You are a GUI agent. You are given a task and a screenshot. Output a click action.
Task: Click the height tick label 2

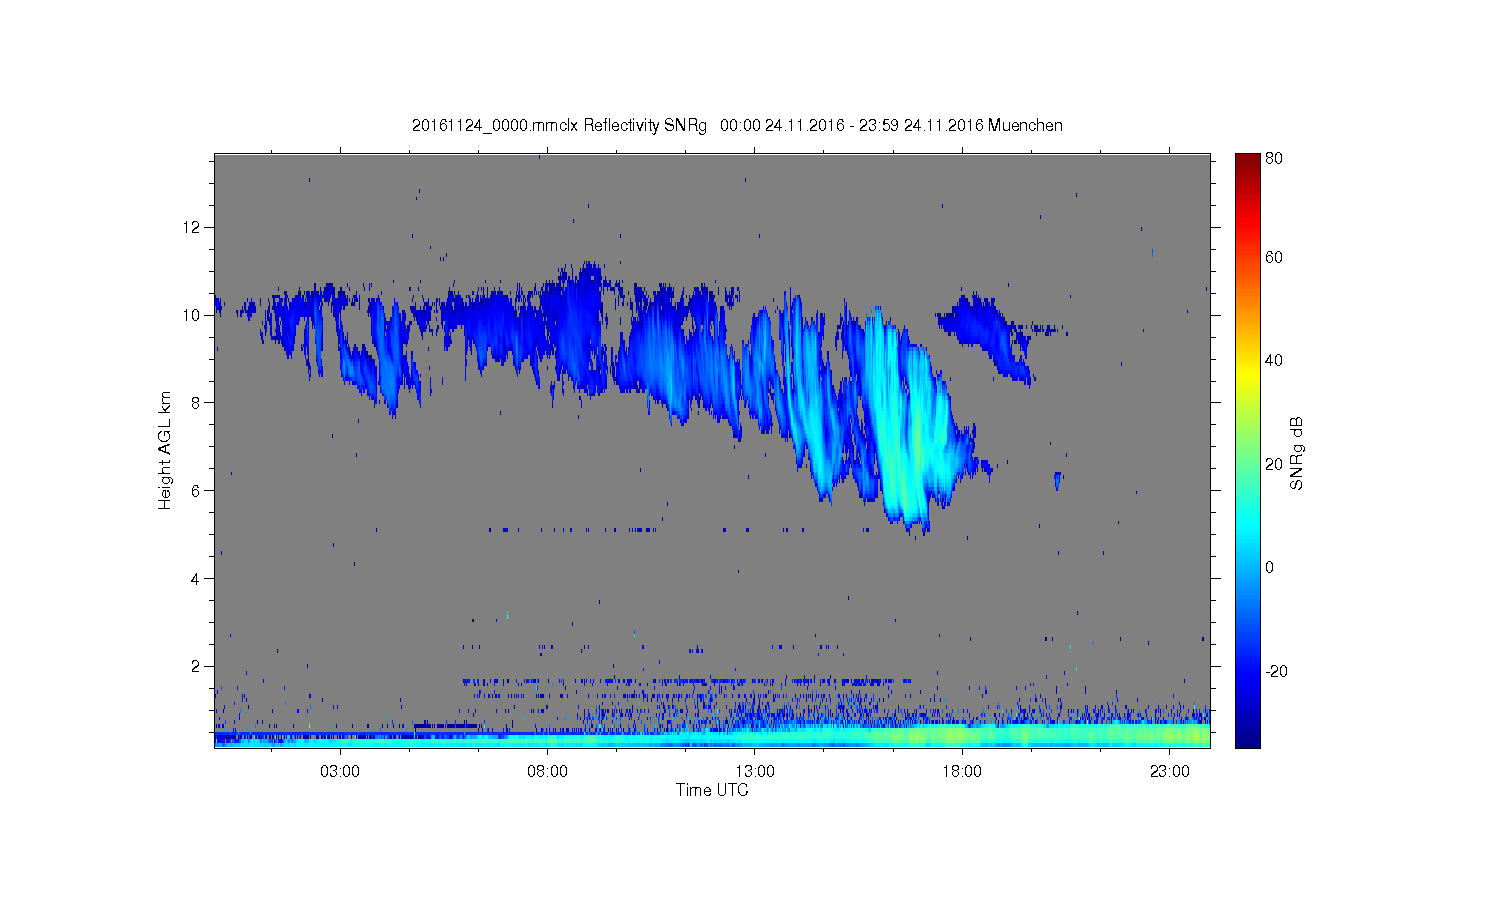coord(195,667)
